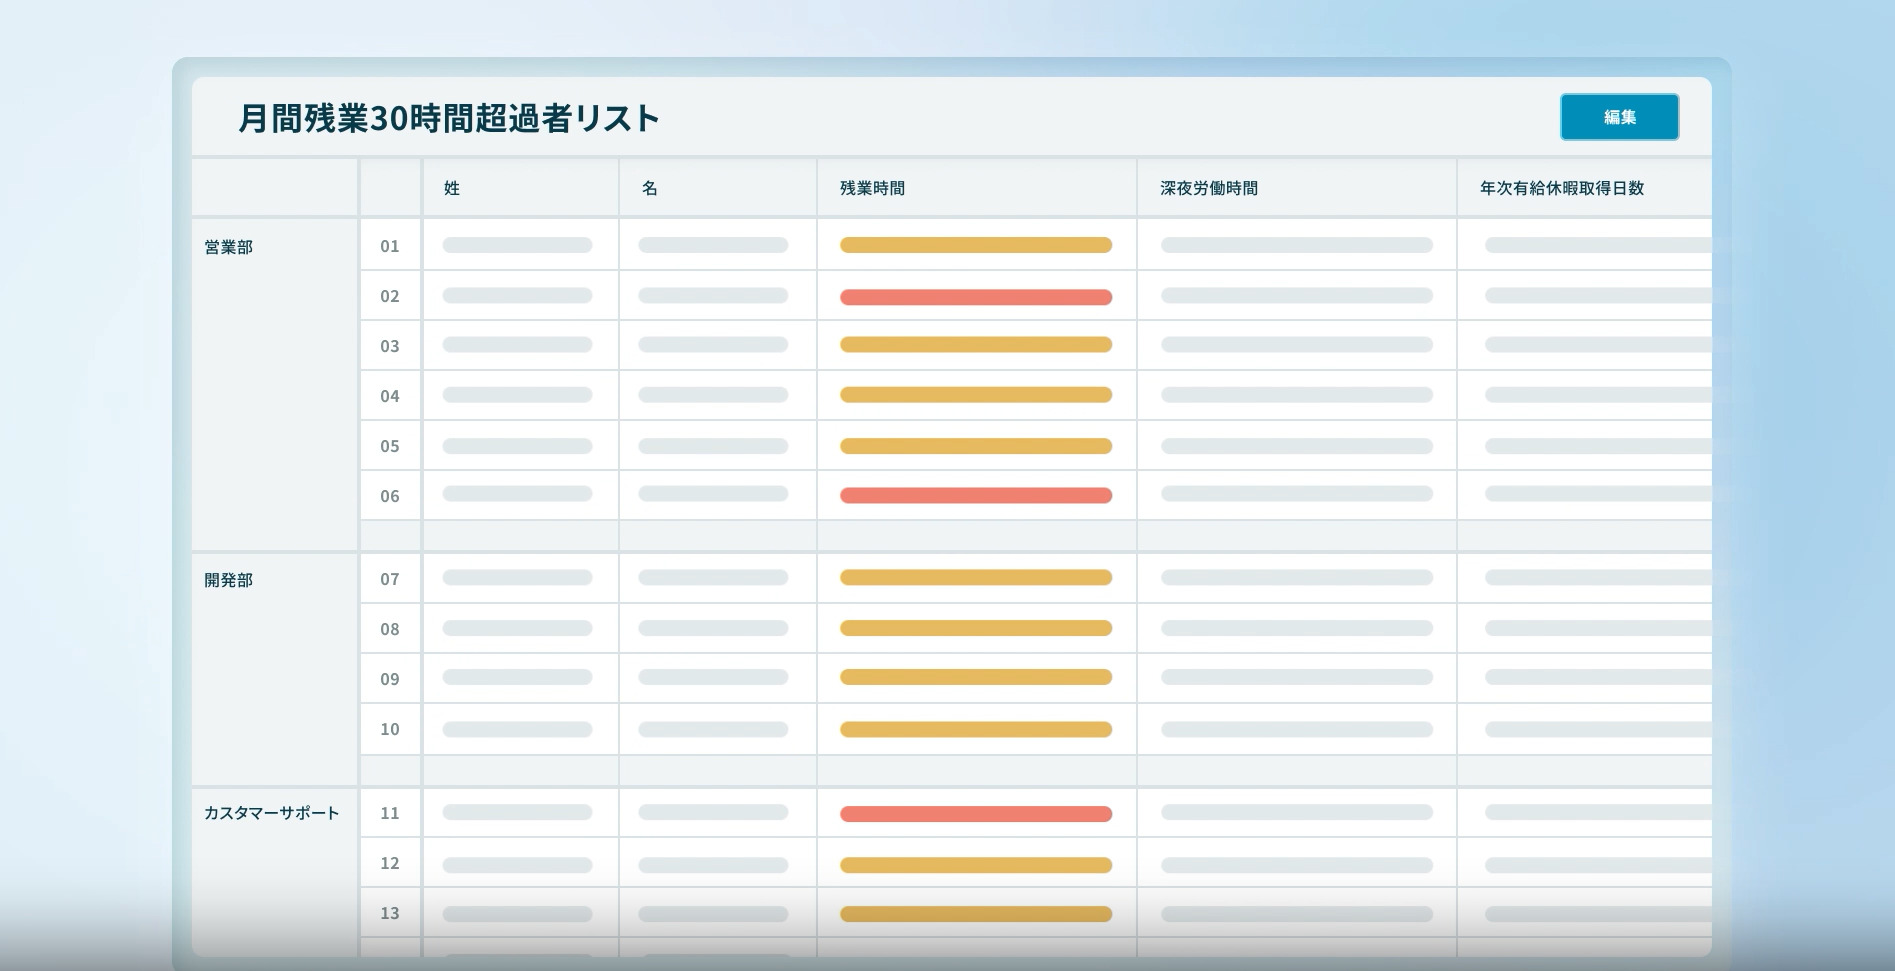The height and width of the screenshot is (971, 1895).
Task: Click the yellow overtime bar in row 10
Action: [x=976, y=729]
